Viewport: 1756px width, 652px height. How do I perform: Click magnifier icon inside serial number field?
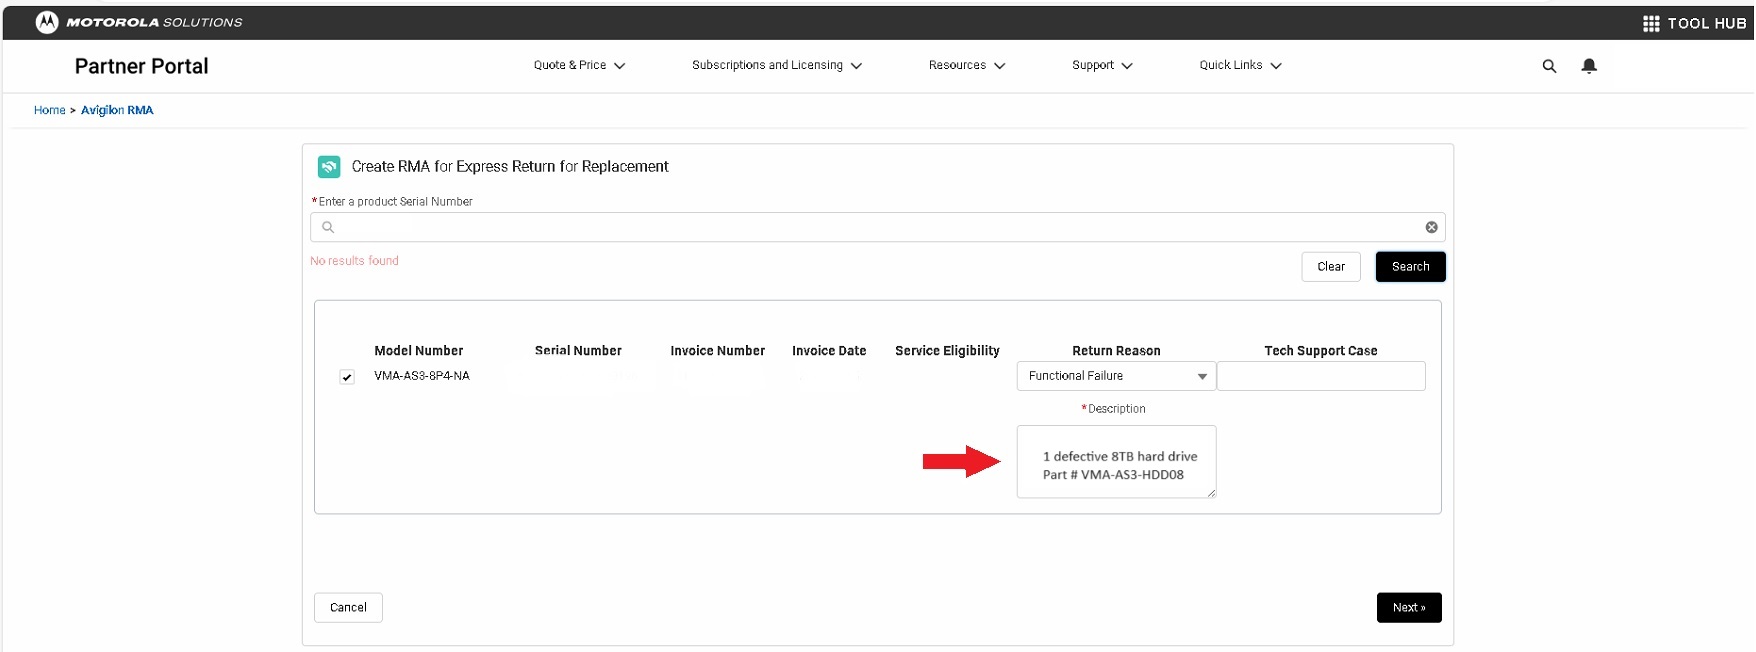tap(328, 227)
